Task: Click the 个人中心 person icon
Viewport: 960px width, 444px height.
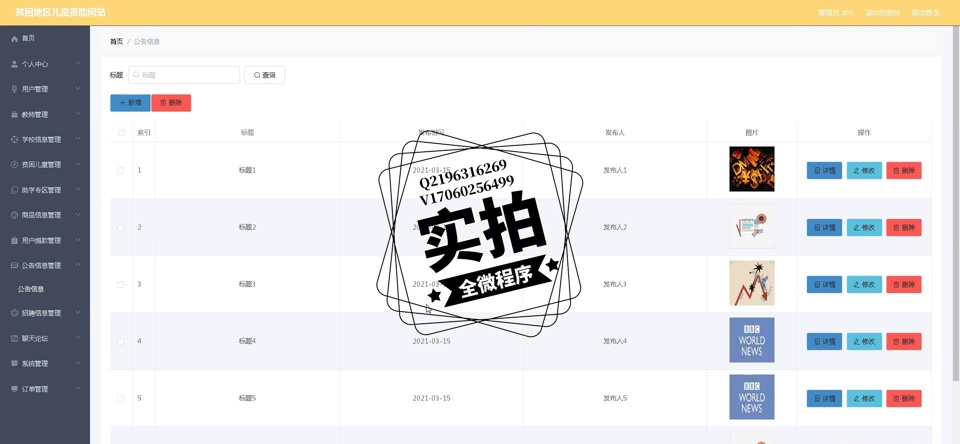Action: [14, 64]
